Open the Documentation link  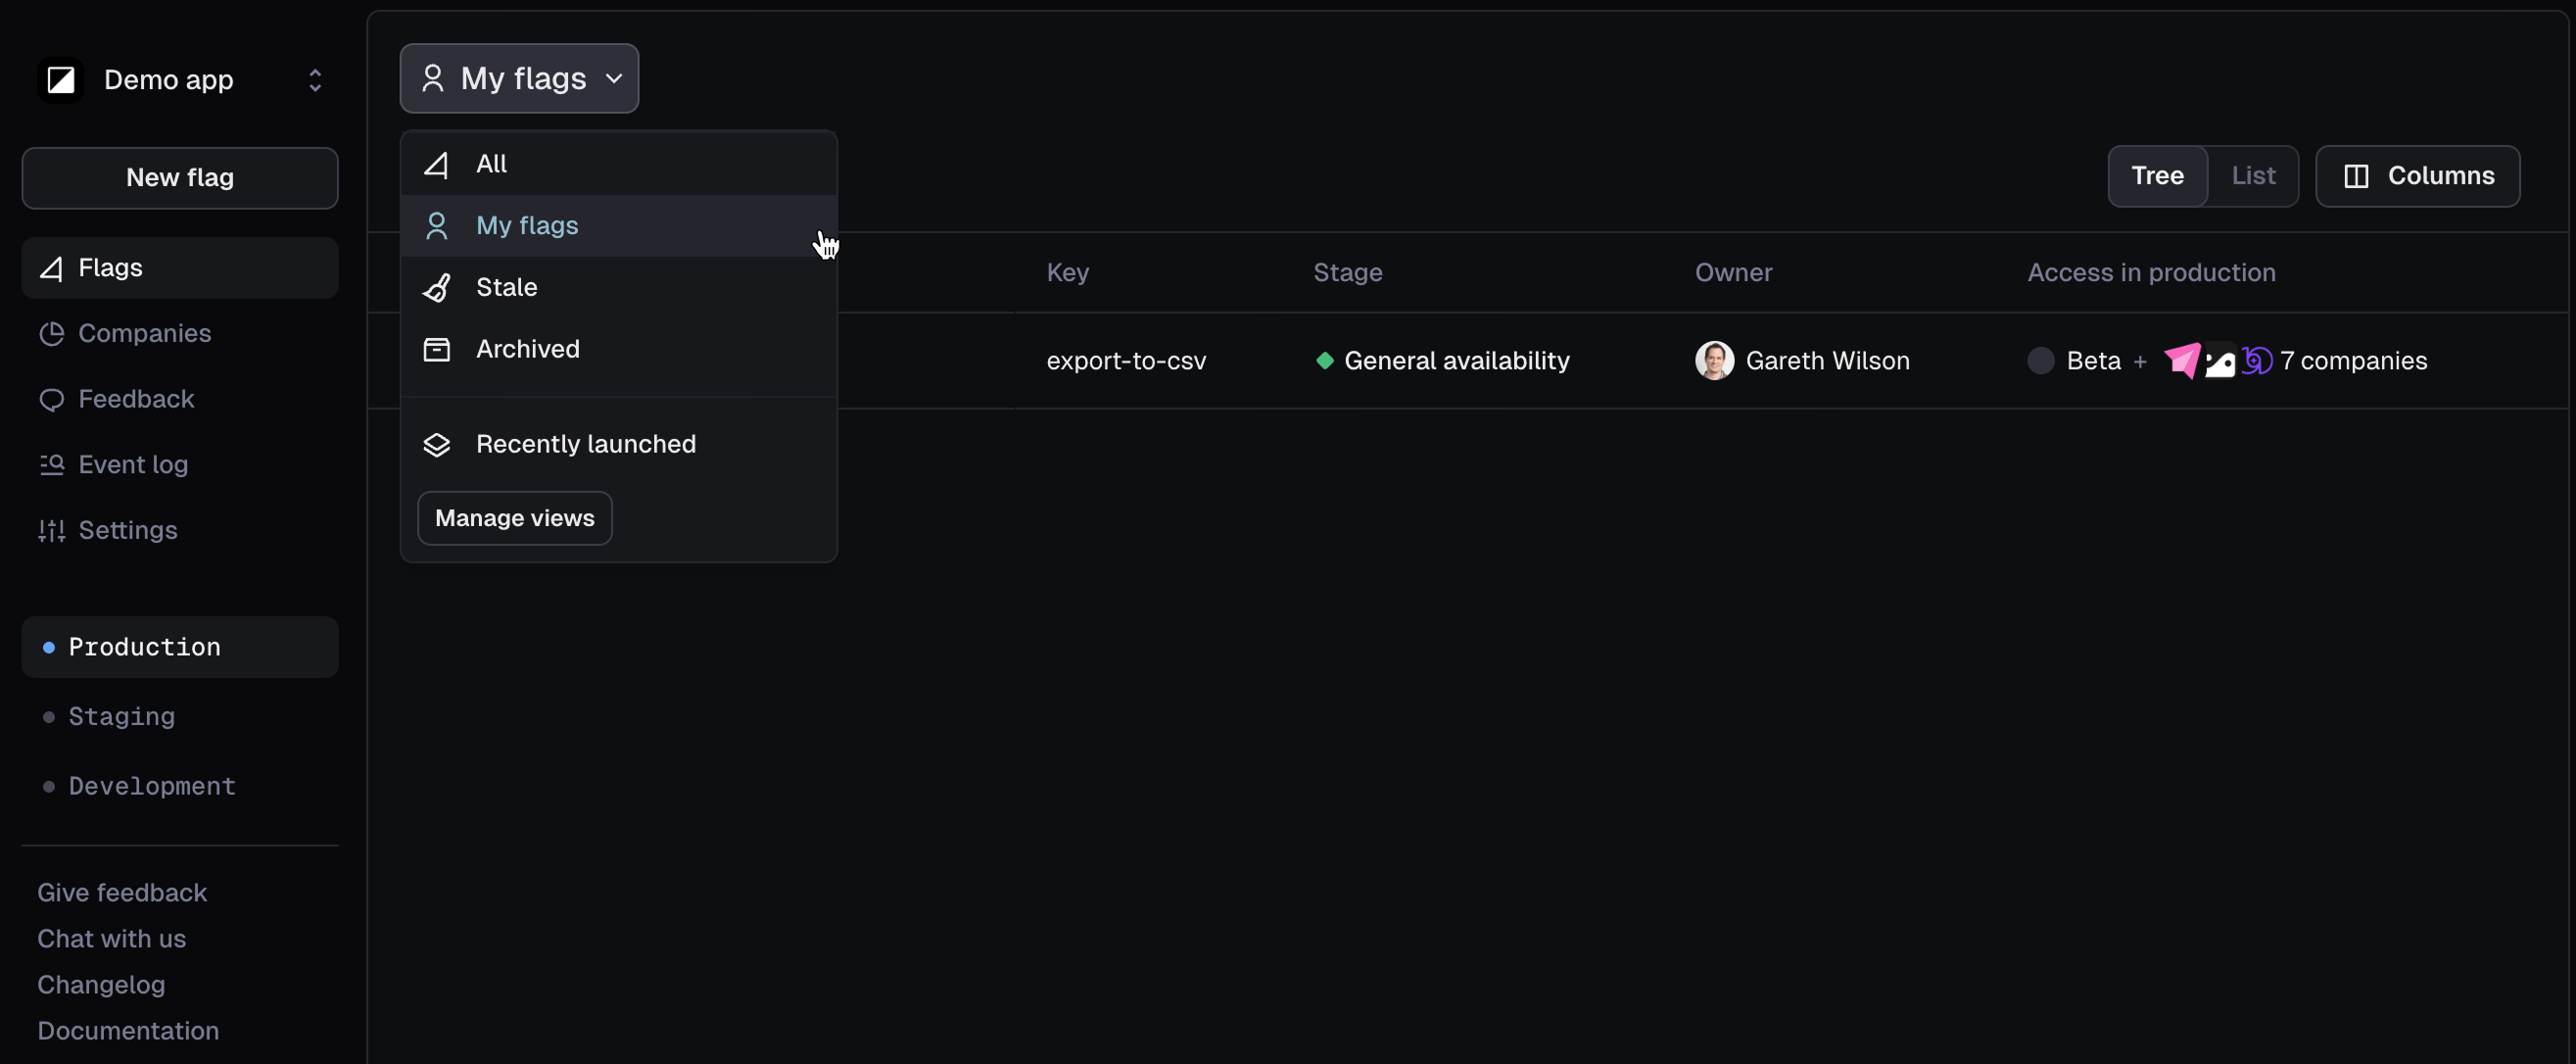click(128, 1031)
